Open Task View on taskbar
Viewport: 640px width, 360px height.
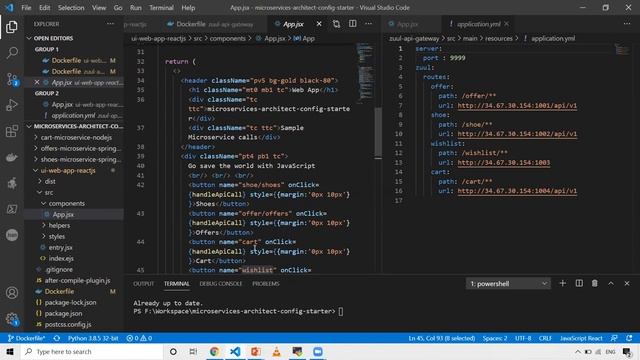(193, 351)
